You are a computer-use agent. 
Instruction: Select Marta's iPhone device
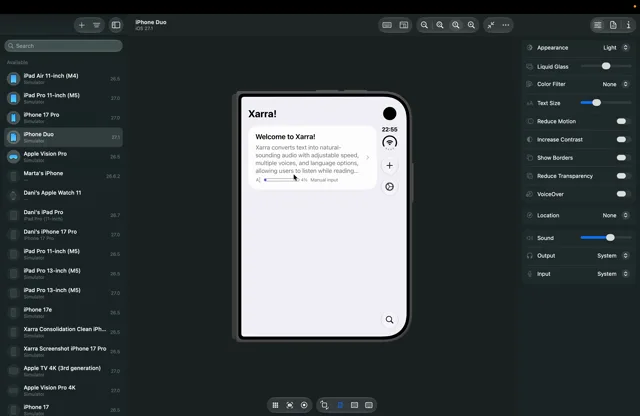(x=63, y=176)
